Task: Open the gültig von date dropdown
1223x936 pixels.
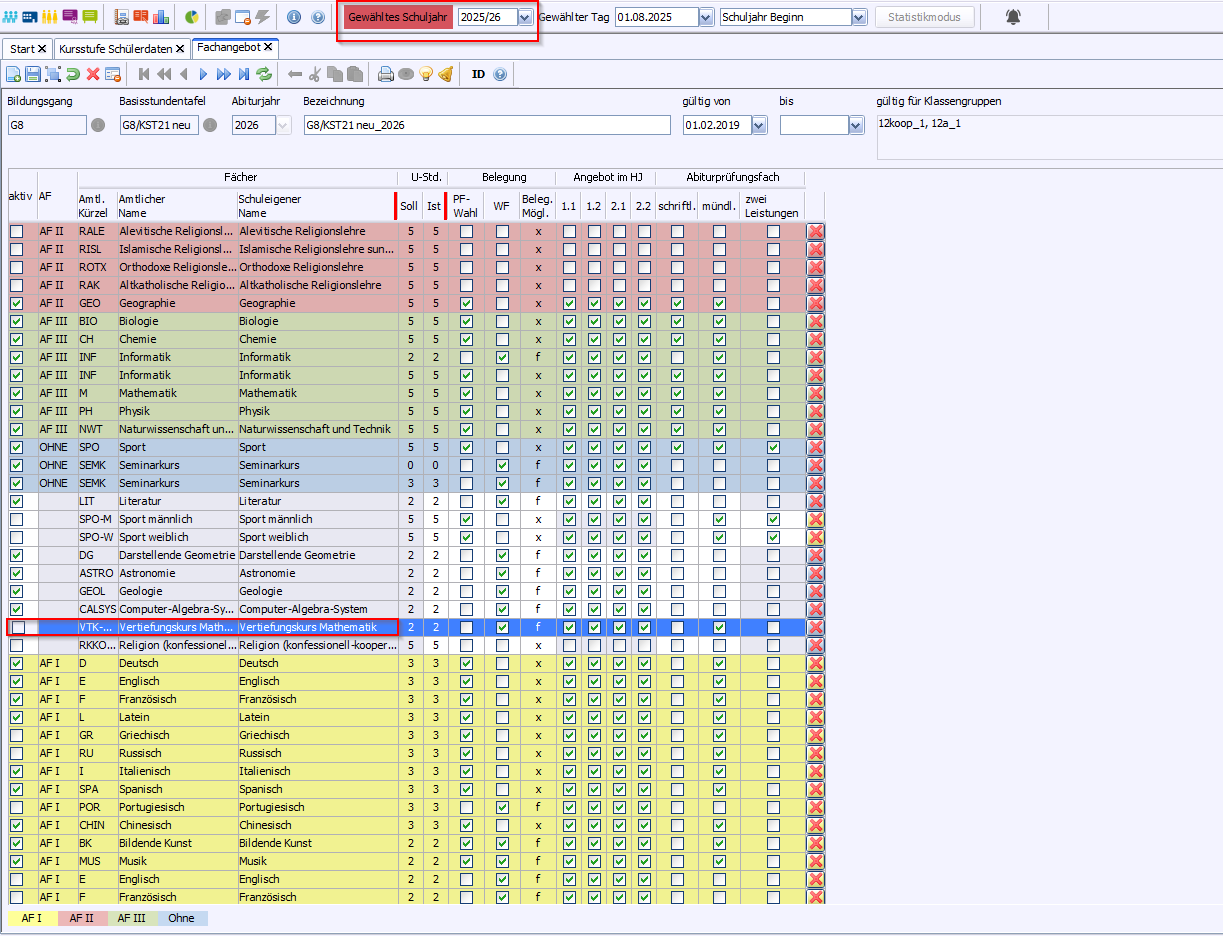Action: (758, 125)
